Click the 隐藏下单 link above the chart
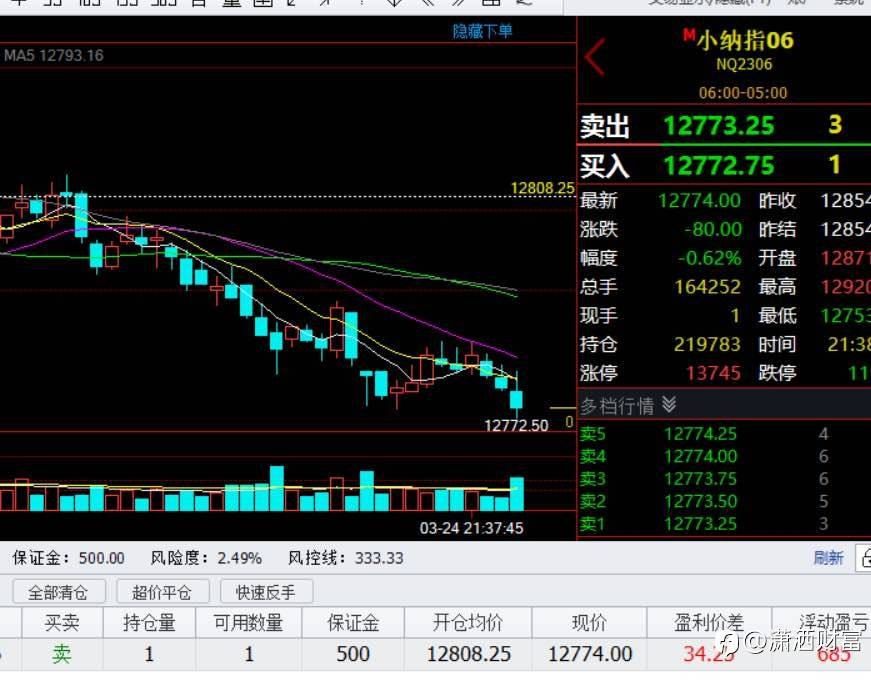 click(x=482, y=31)
